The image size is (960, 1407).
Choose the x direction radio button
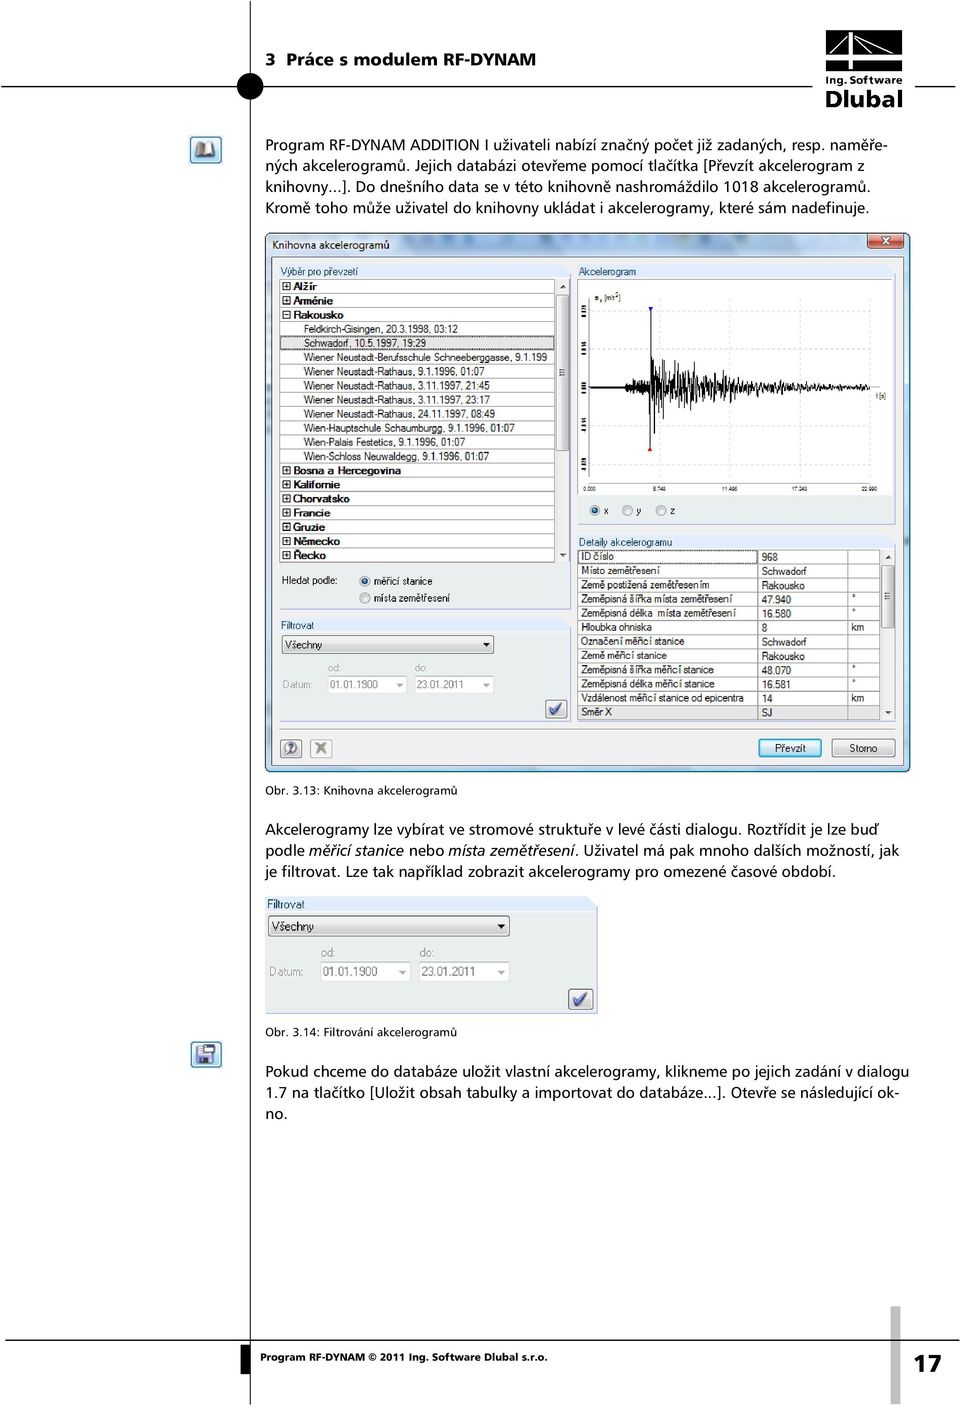pos(595,511)
